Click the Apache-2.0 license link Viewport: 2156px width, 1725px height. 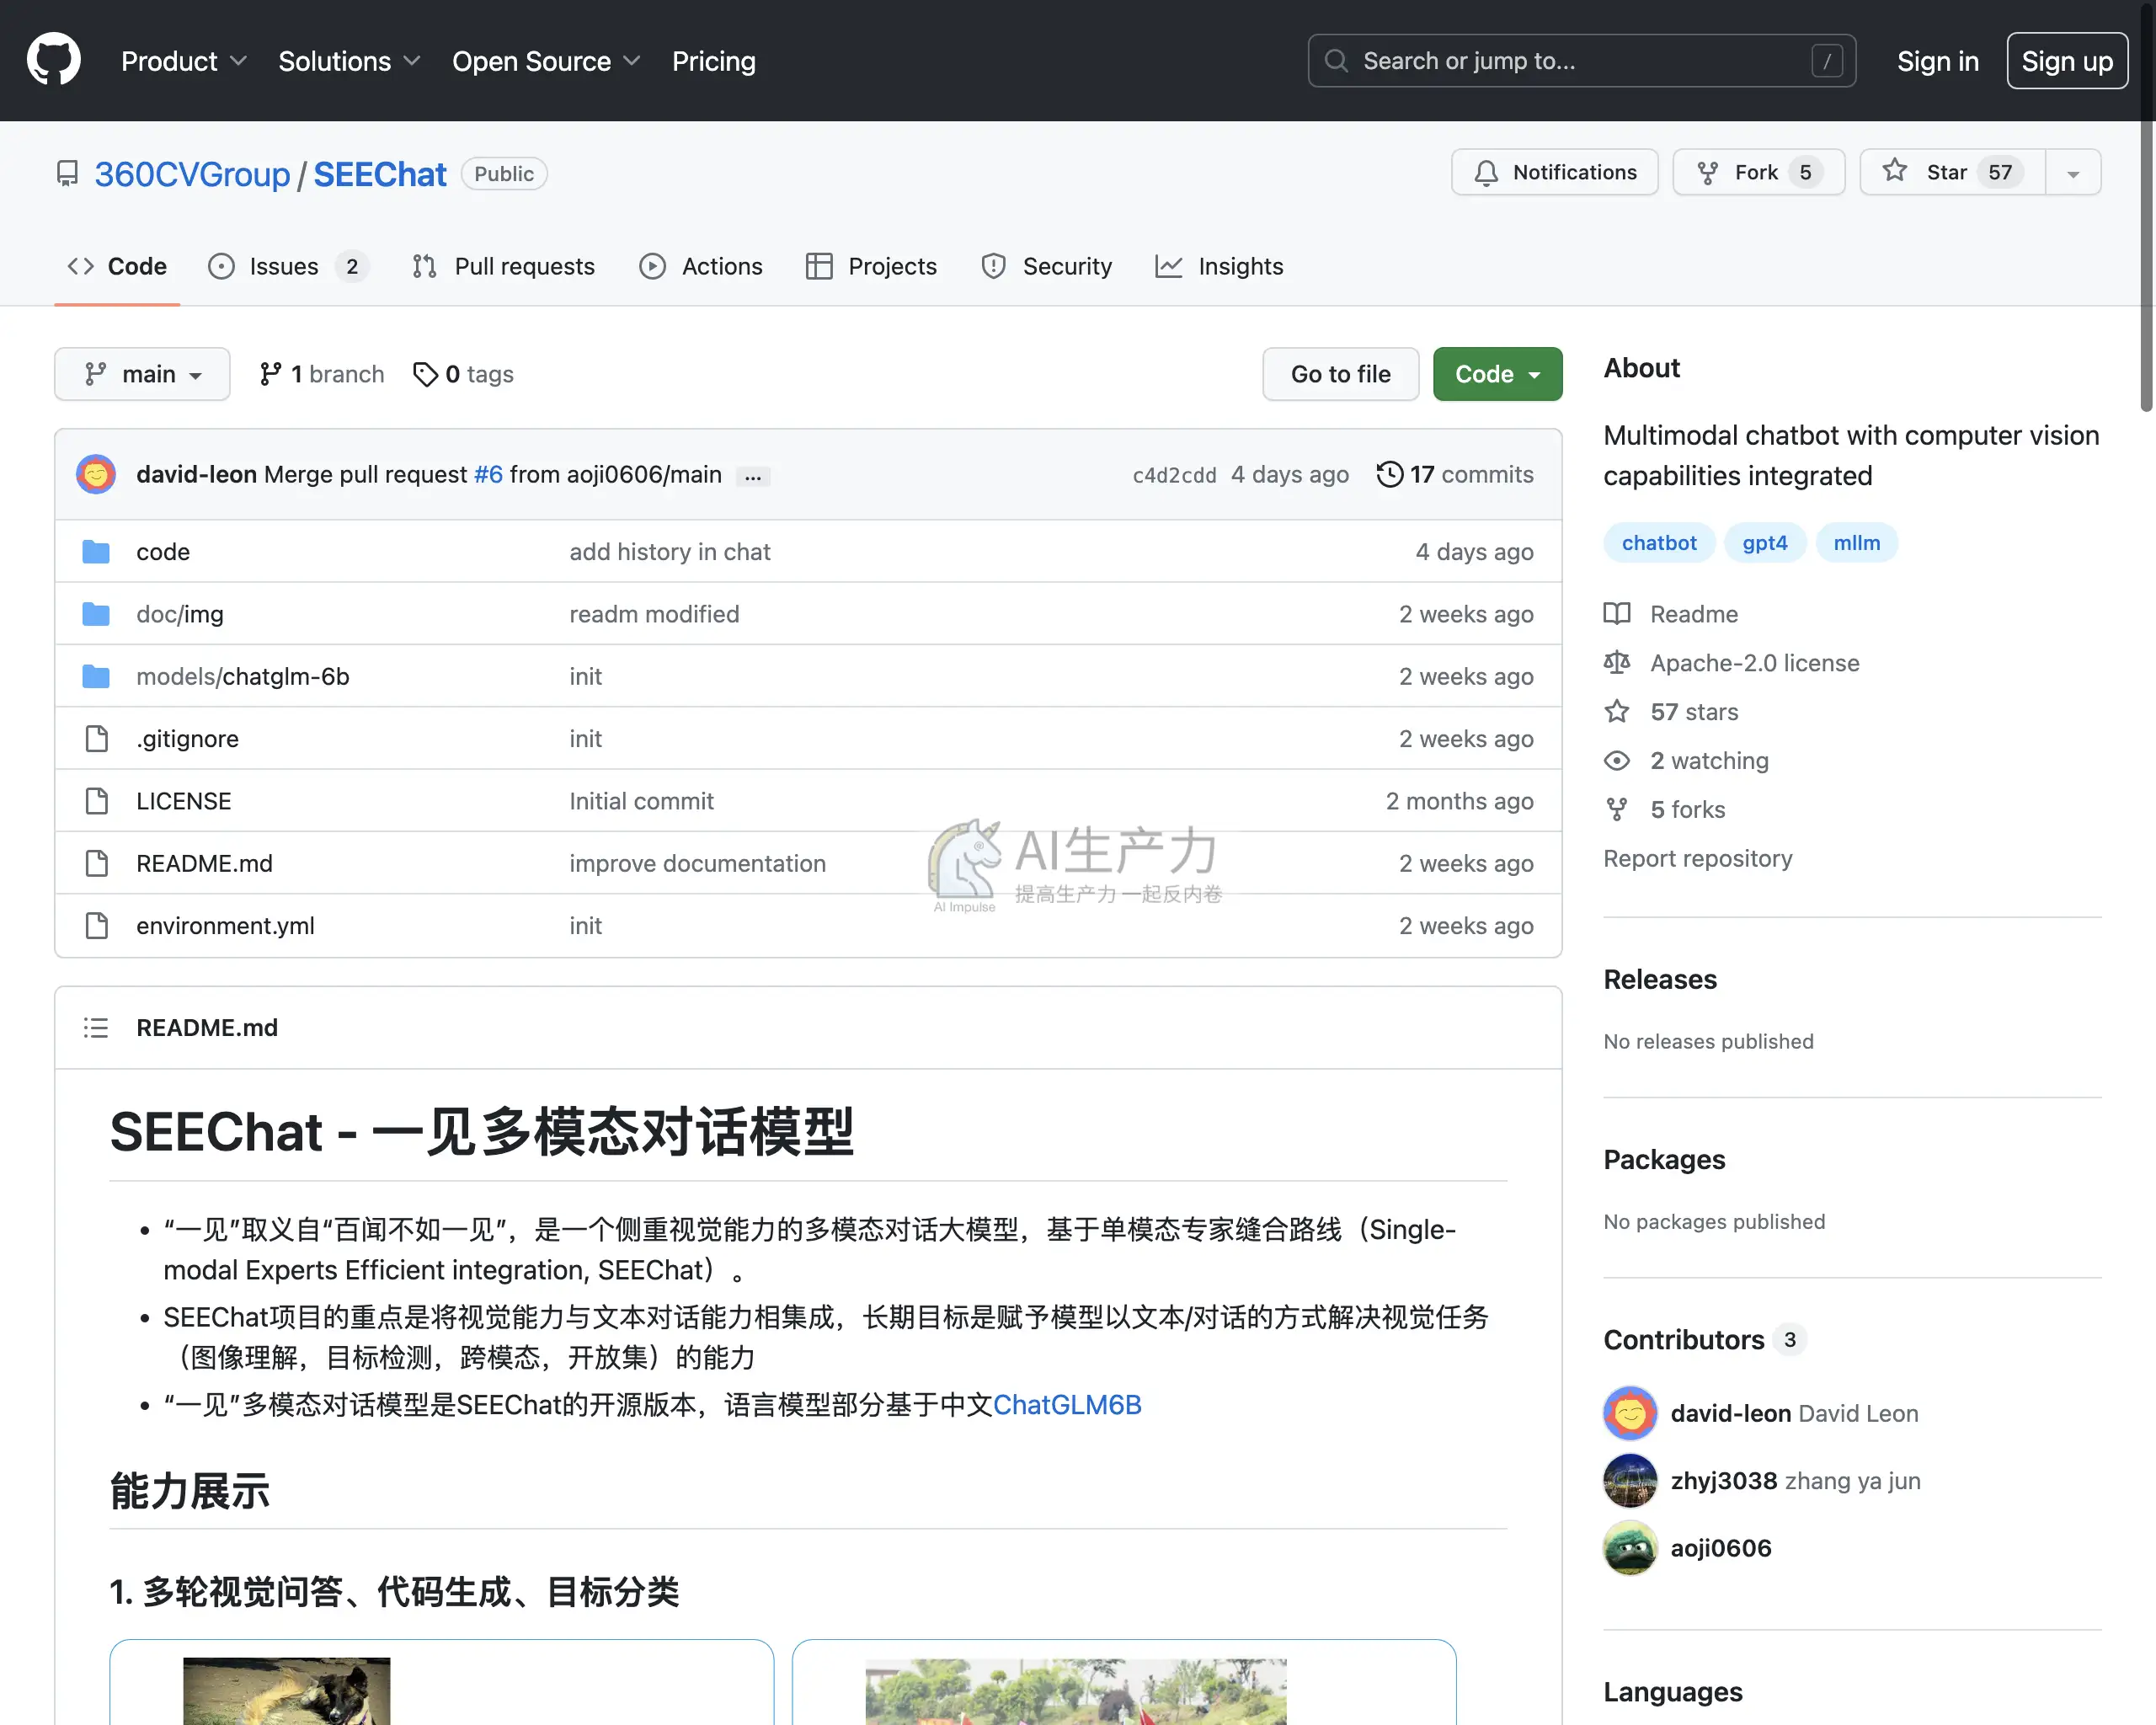coord(1755,663)
